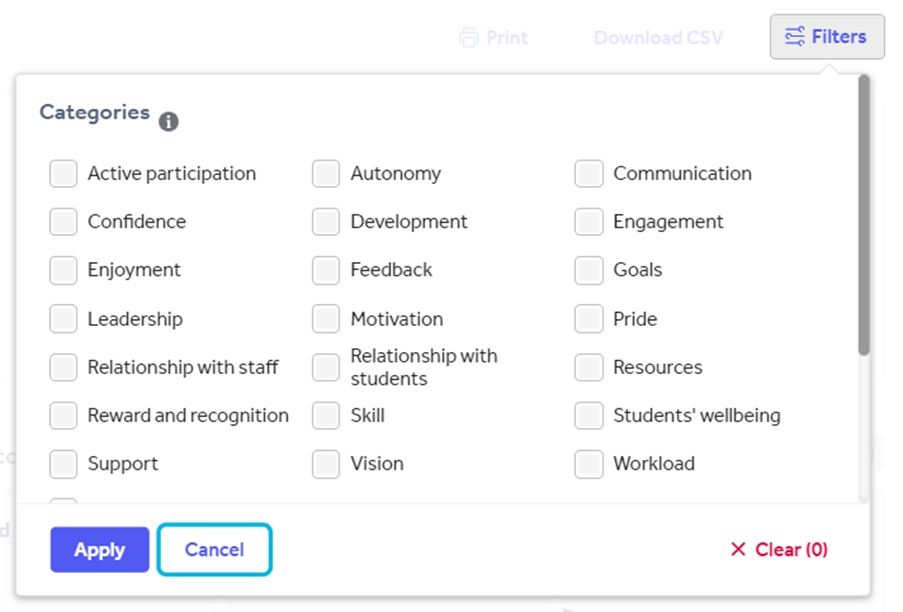The width and height of the screenshot is (903, 612).
Task: Tick the Engagement checkbox
Action: pyautogui.click(x=588, y=221)
